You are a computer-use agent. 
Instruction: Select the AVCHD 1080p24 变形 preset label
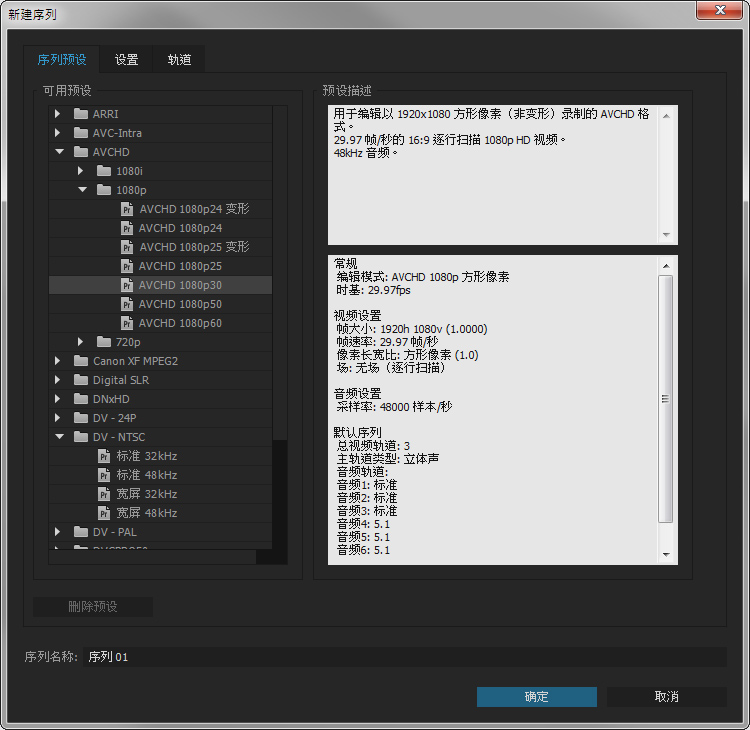pos(194,209)
